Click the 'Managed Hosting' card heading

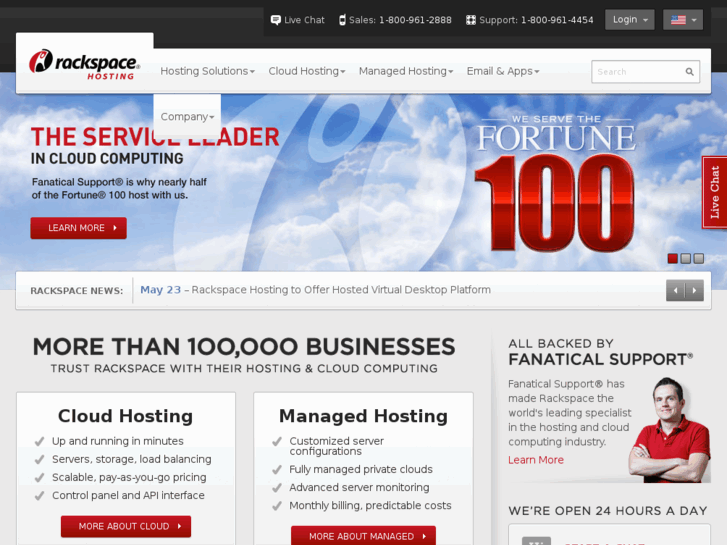[x=364, y=416]
